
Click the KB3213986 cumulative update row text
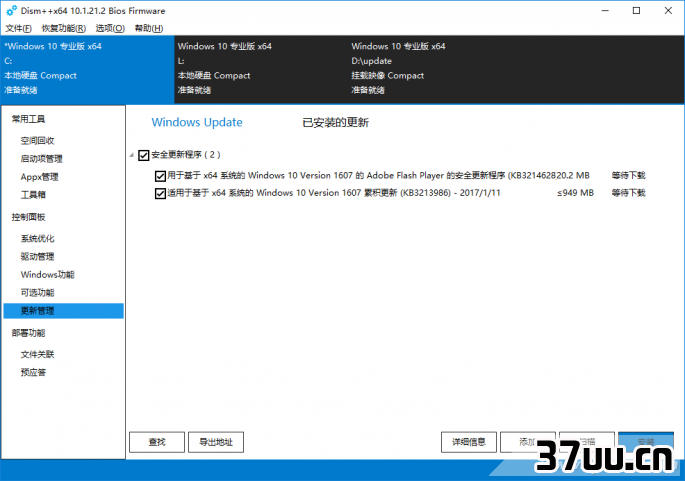tap(334, 193)
